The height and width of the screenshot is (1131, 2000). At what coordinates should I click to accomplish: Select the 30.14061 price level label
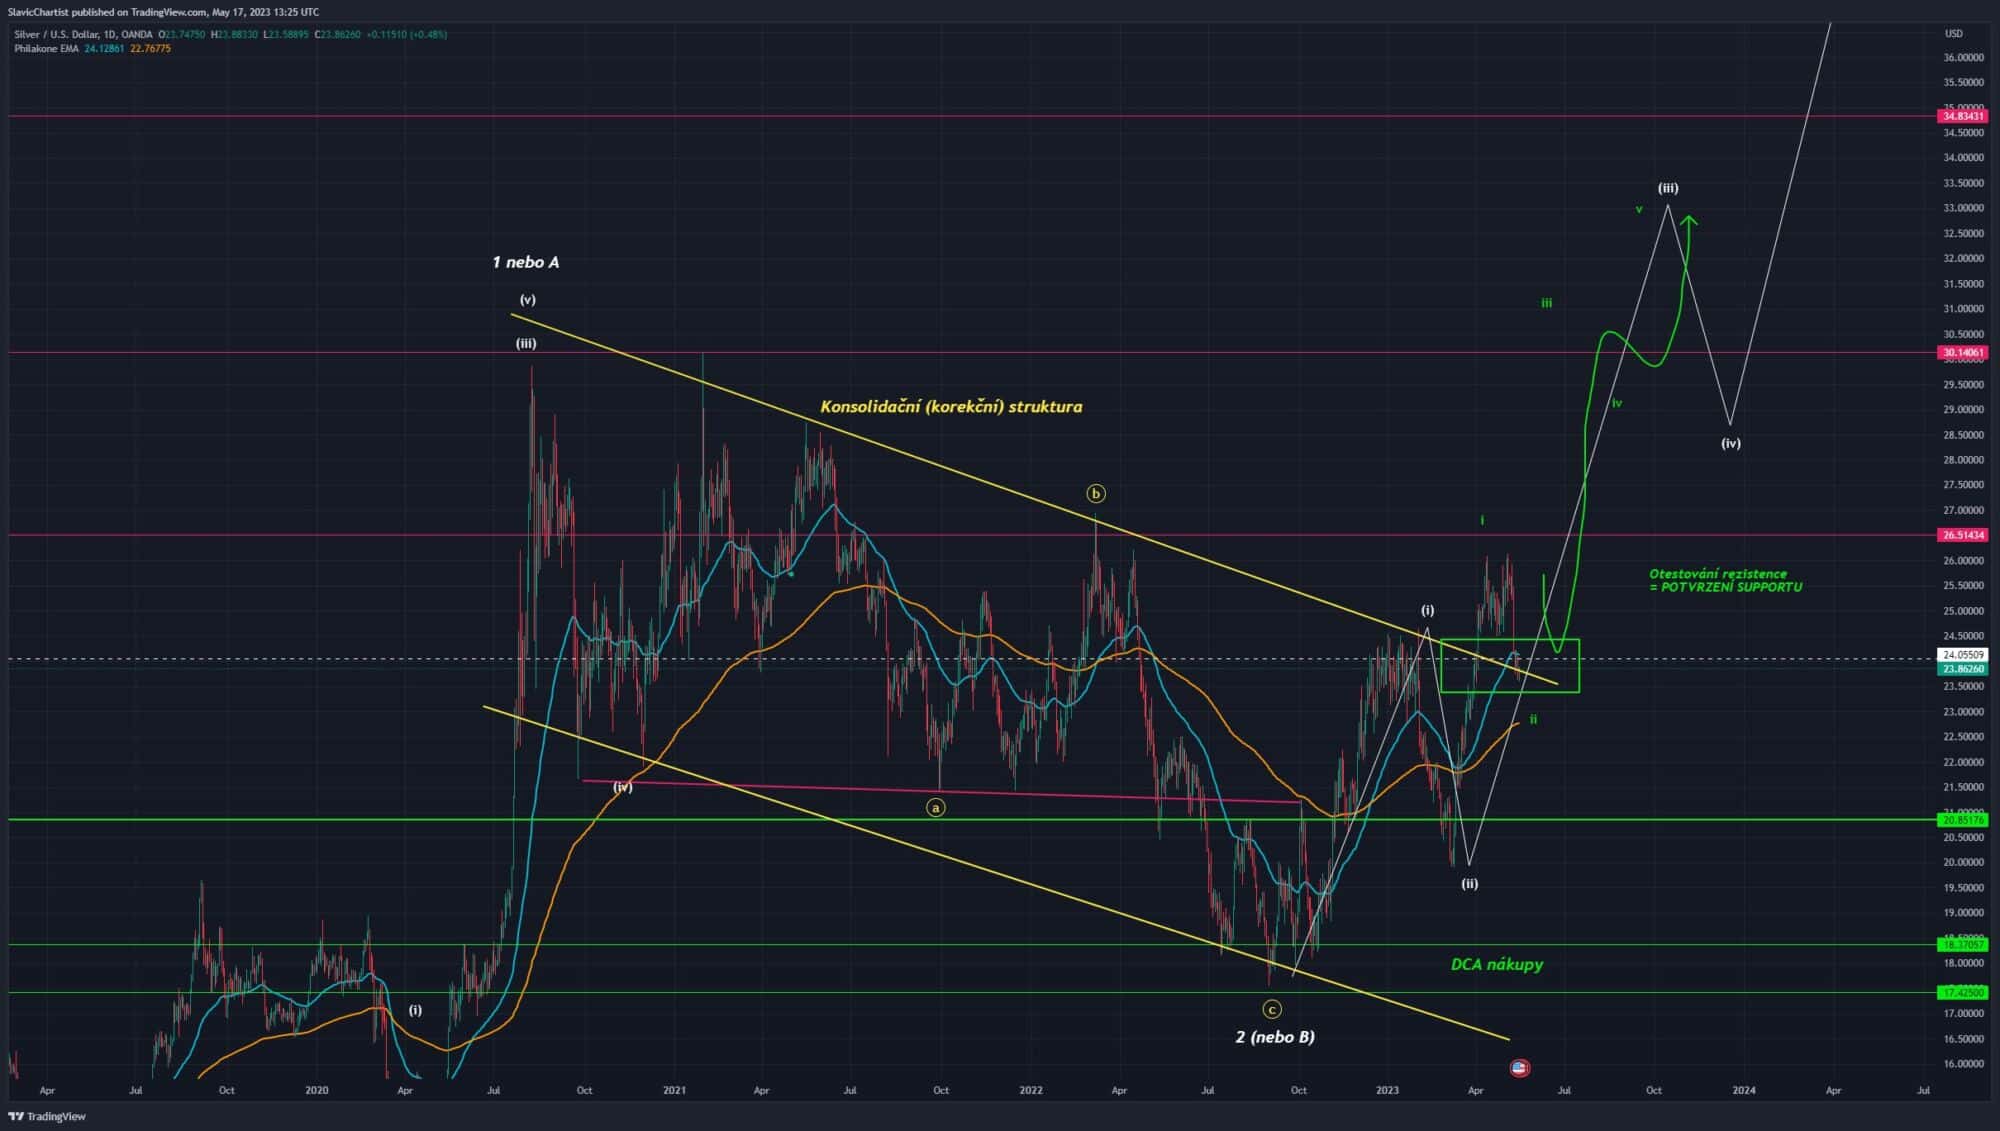[1963, 352]
